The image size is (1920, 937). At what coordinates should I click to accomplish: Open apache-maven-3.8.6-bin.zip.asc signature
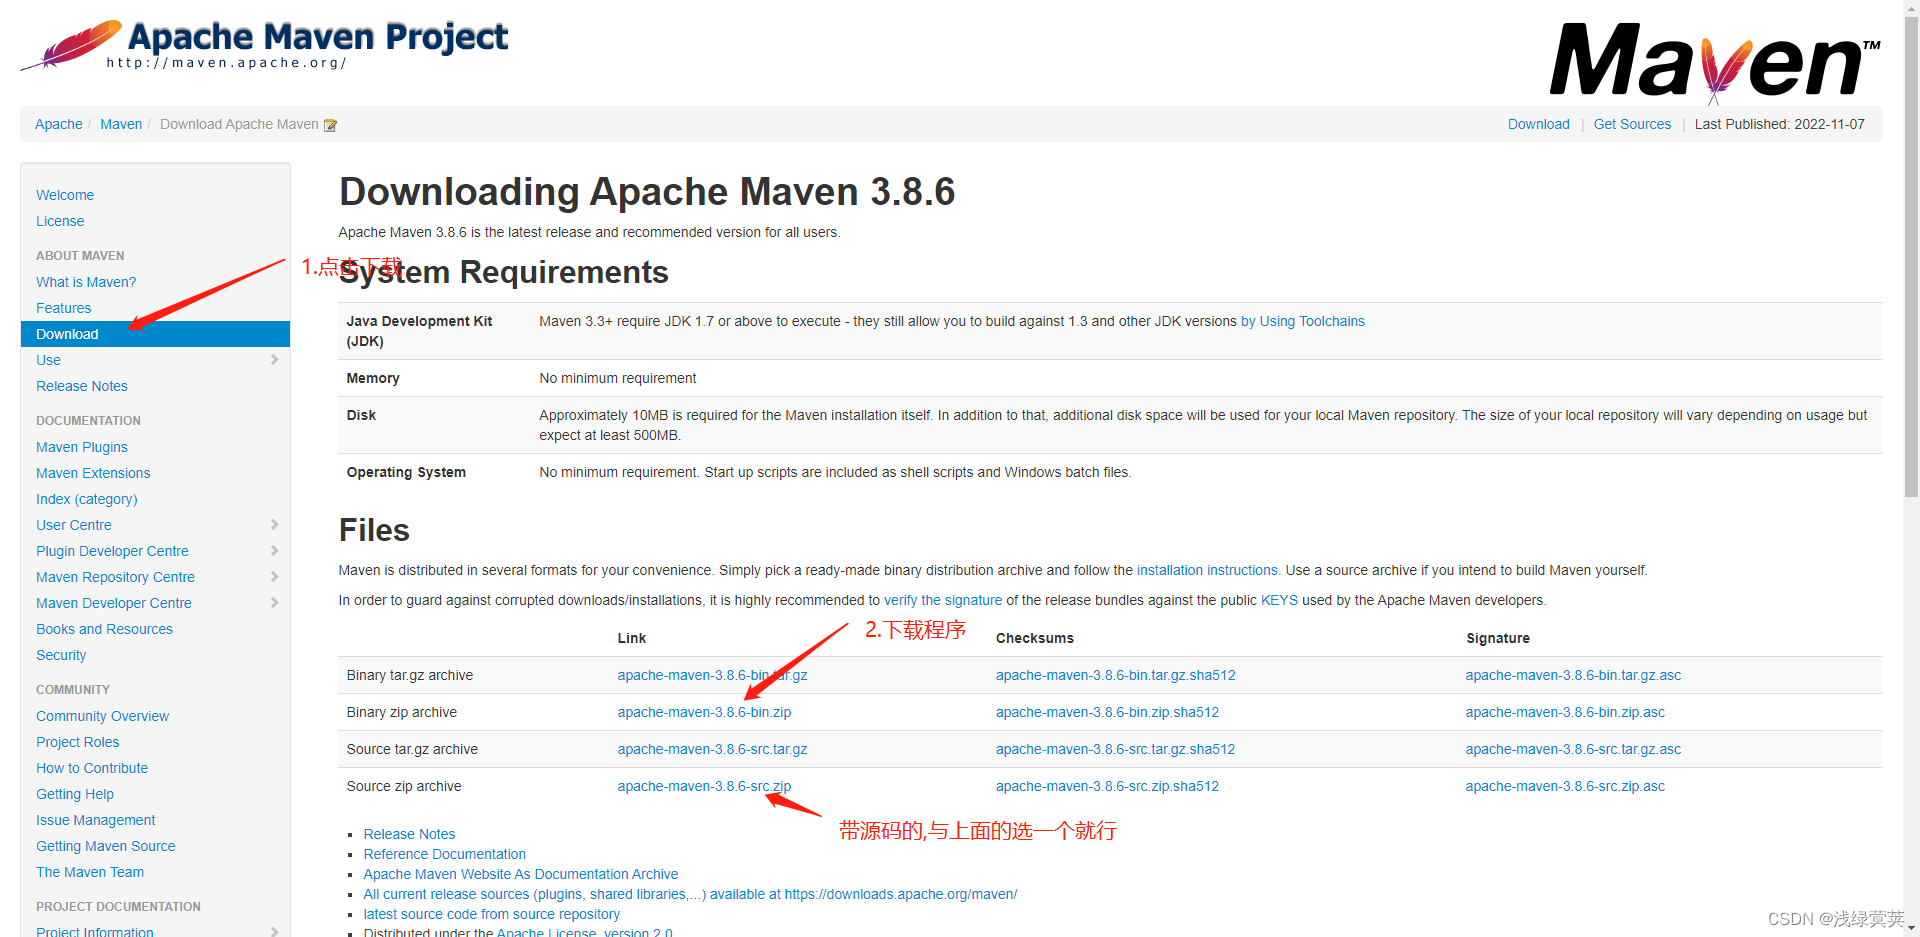1565,712
